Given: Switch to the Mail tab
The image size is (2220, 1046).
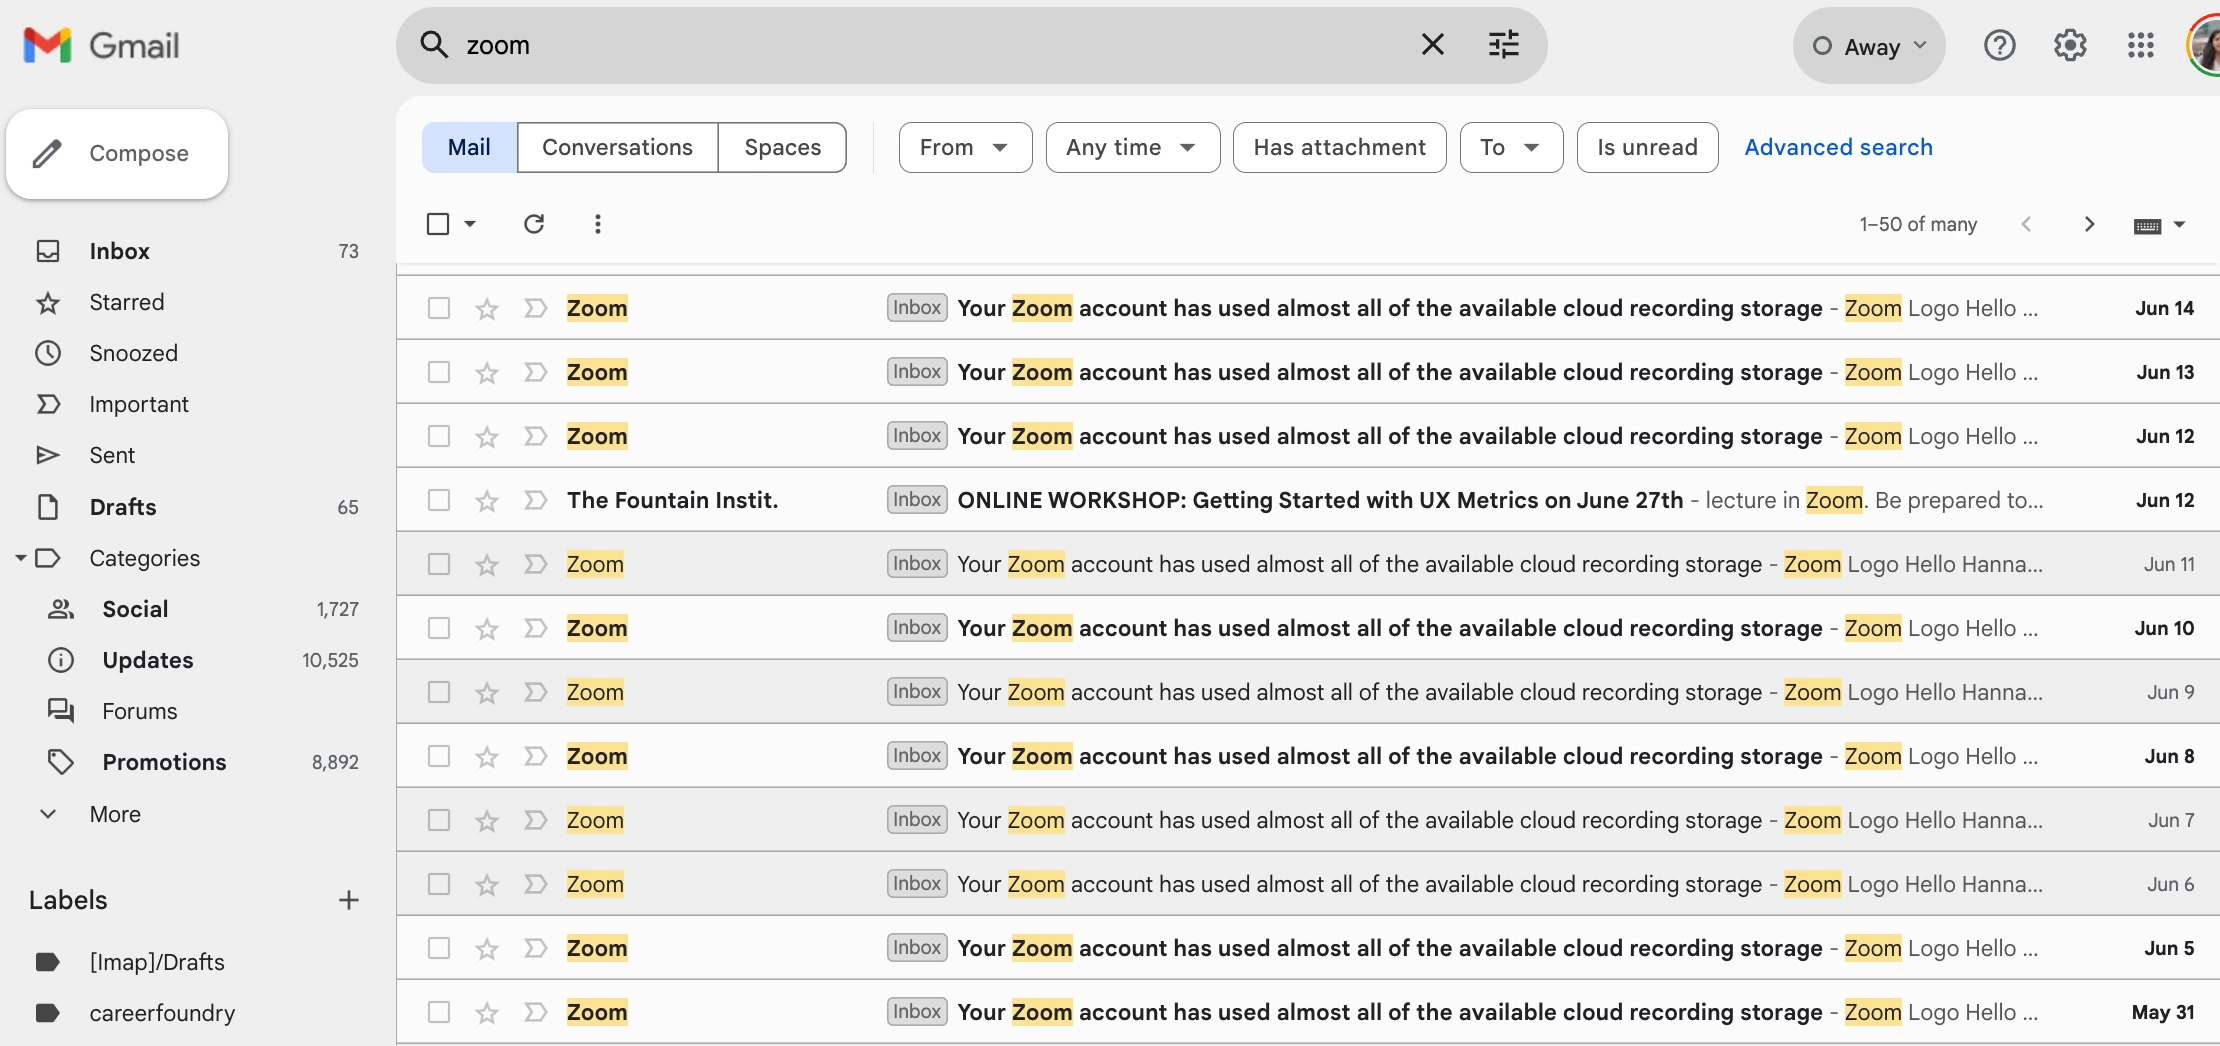Looking at the screenshot, I should pyautogui.click(x=469, y=148).
